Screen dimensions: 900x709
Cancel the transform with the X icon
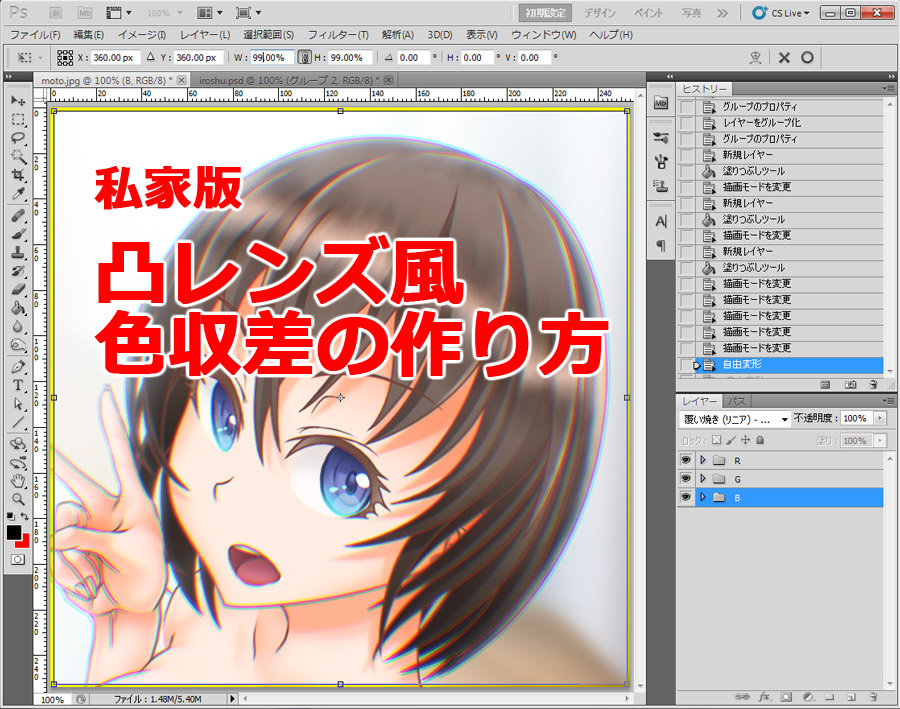point(784,57)
